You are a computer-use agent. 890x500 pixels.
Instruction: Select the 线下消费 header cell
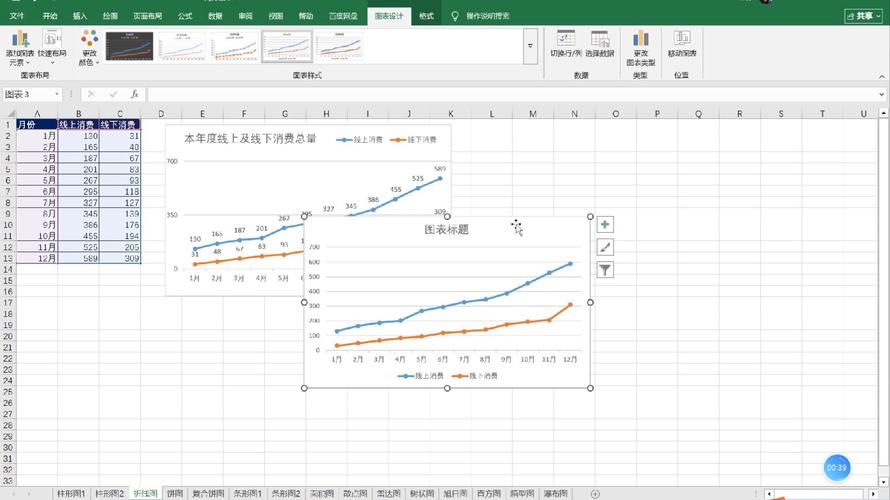click(120, 124)
